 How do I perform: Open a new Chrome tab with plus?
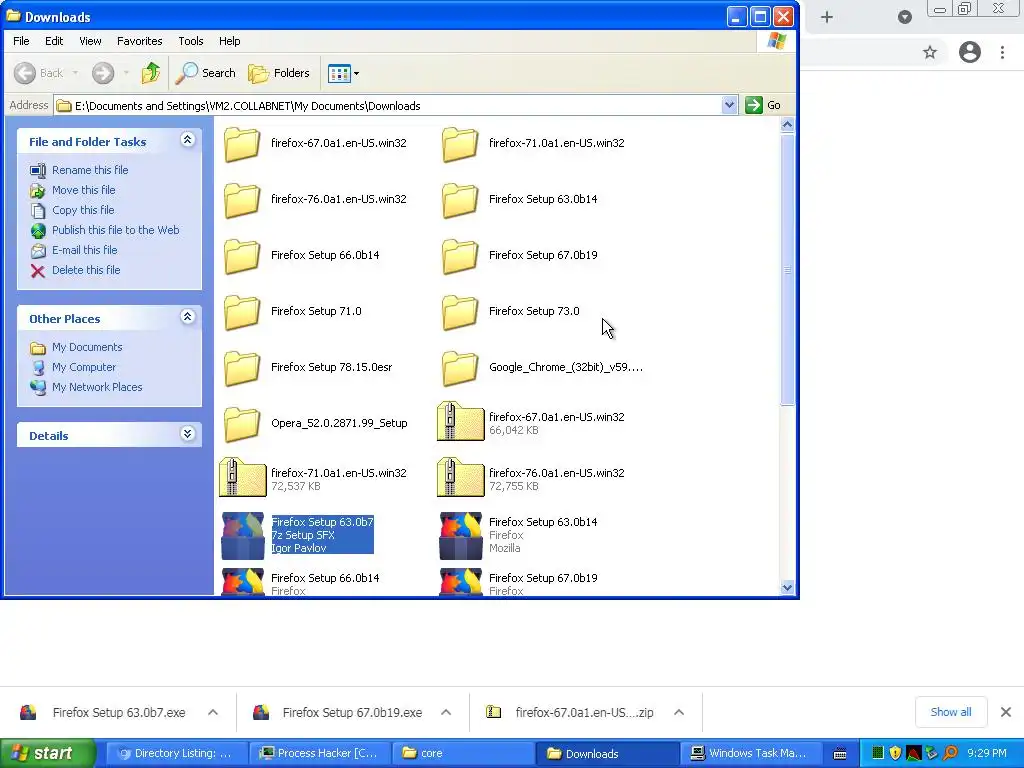click(x=827, y=17)
